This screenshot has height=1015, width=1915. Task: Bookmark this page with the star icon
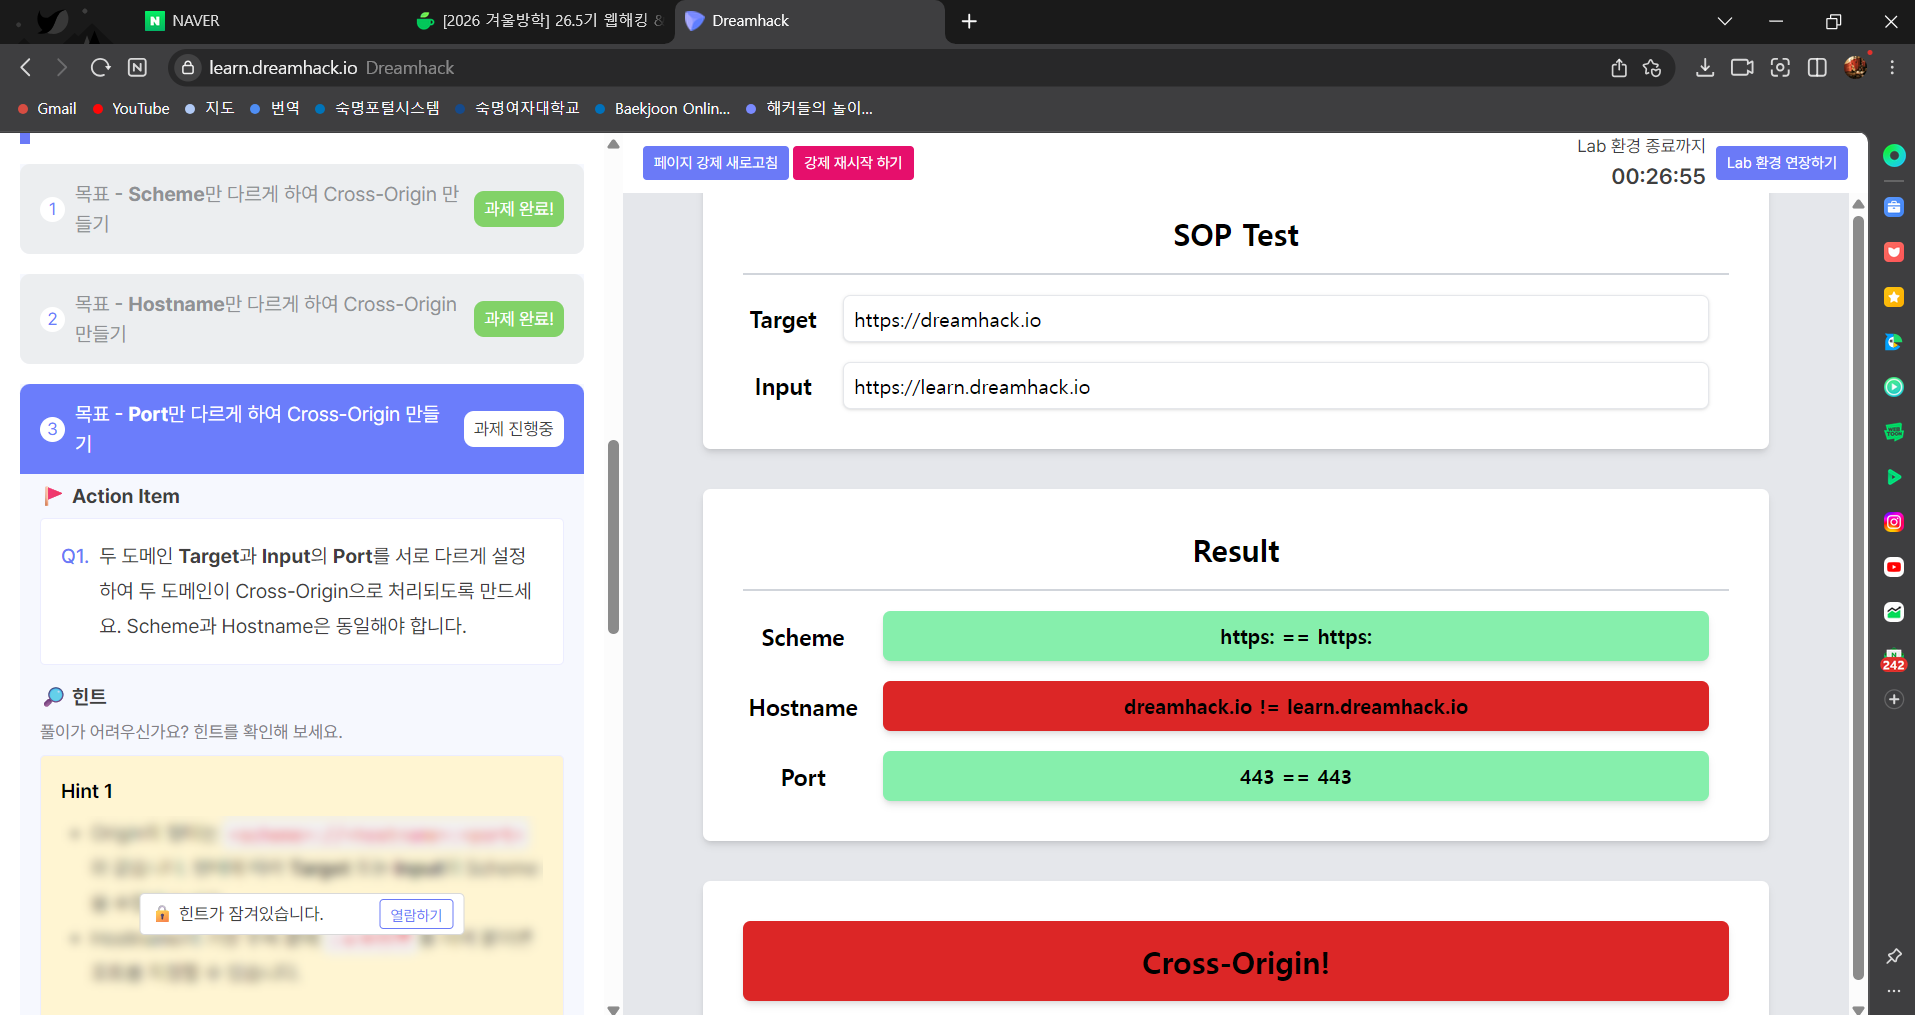[x=1652, y=68]
